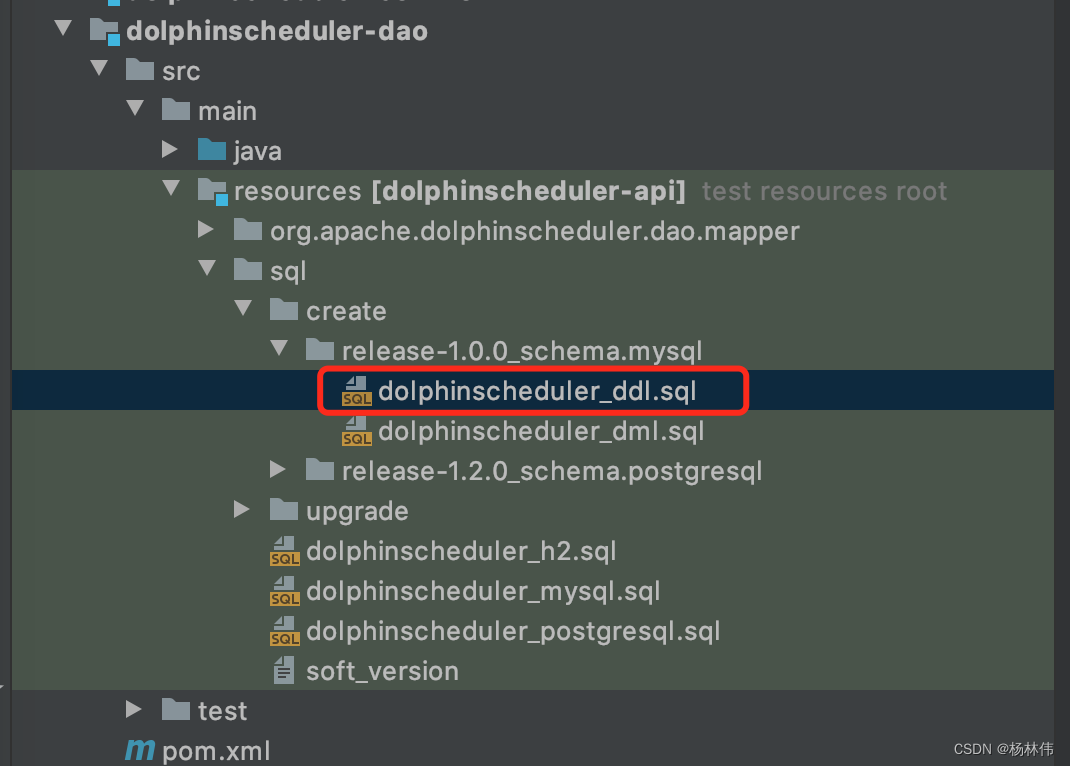
Task: Click the main folder icon
Action: pyautogui.click(x=176, y=109)
